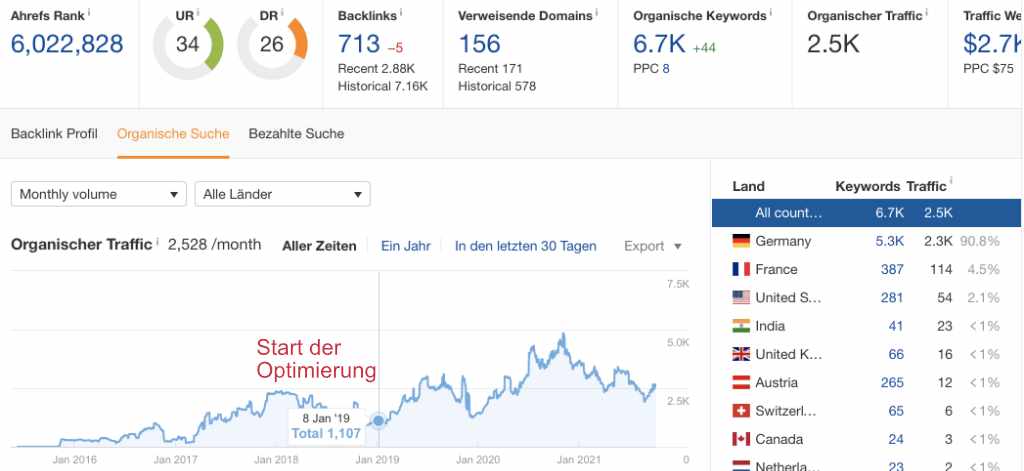
Task: Select In den letzten 30 Tagen
Action: pos(525,246)
